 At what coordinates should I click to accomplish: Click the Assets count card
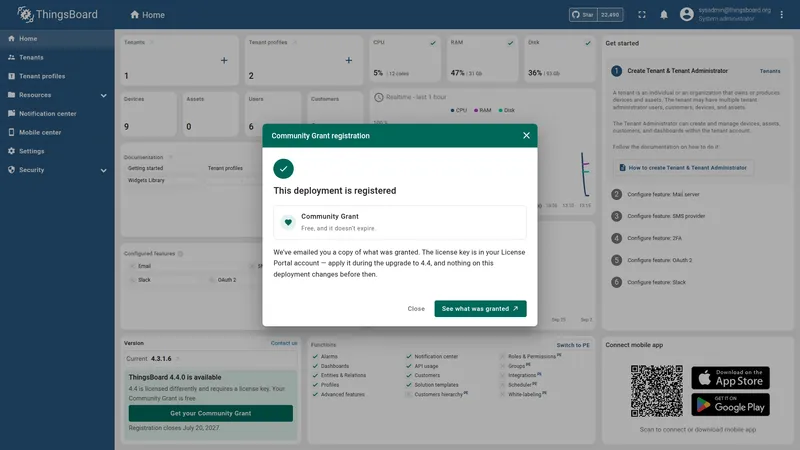211,114
